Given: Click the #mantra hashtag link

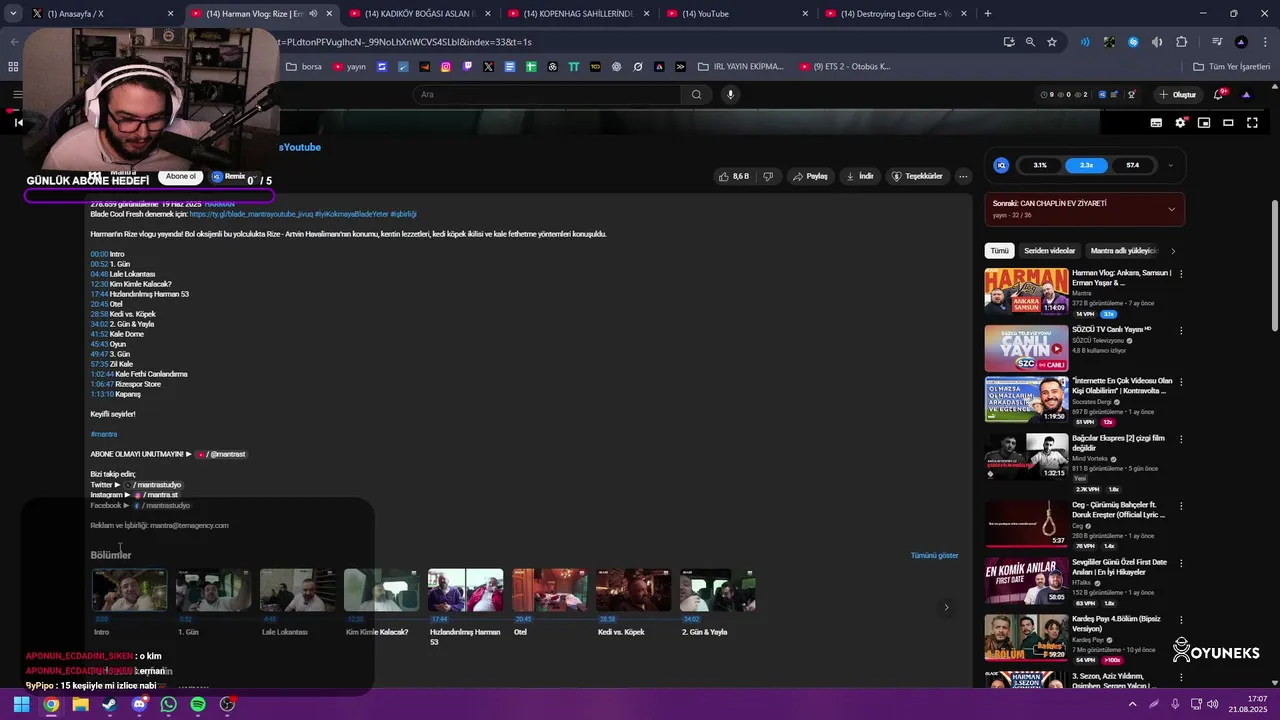Looking at the screenshot, I should (104, 434).
